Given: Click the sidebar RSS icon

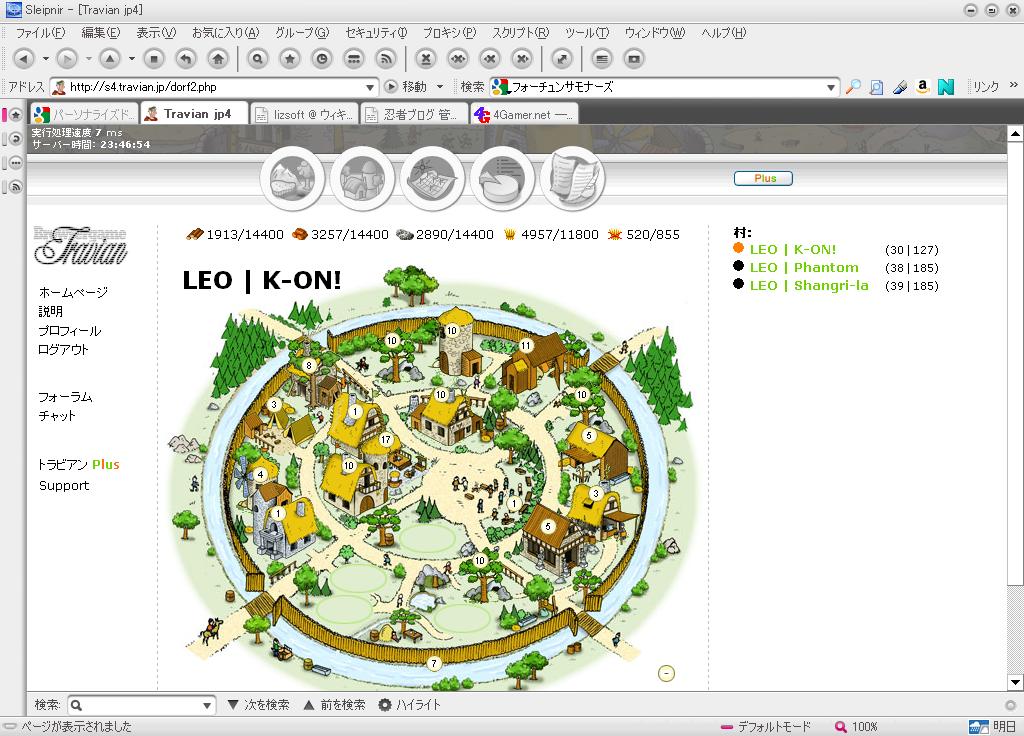Looking at the screenshot, I should coord(16,187).
